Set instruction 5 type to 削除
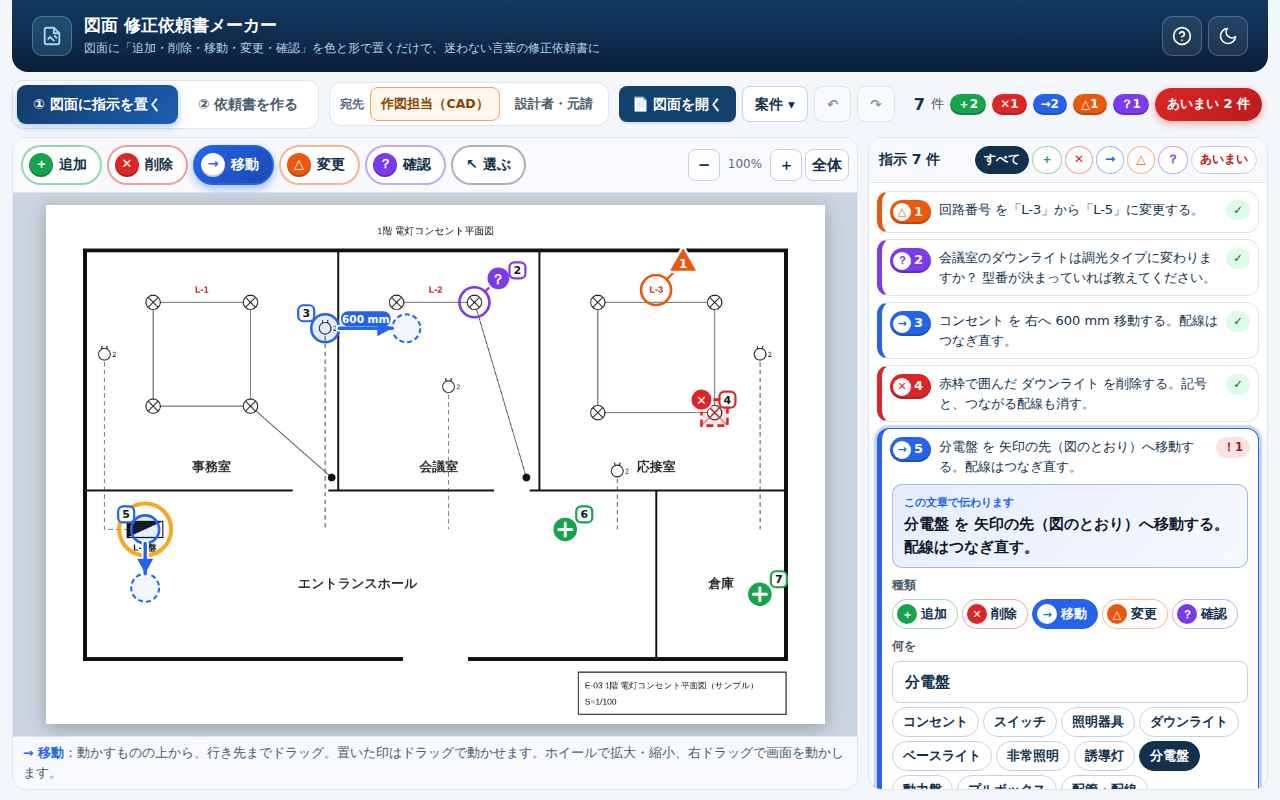Screen dimensions: 1280x800 pos(995,614)
